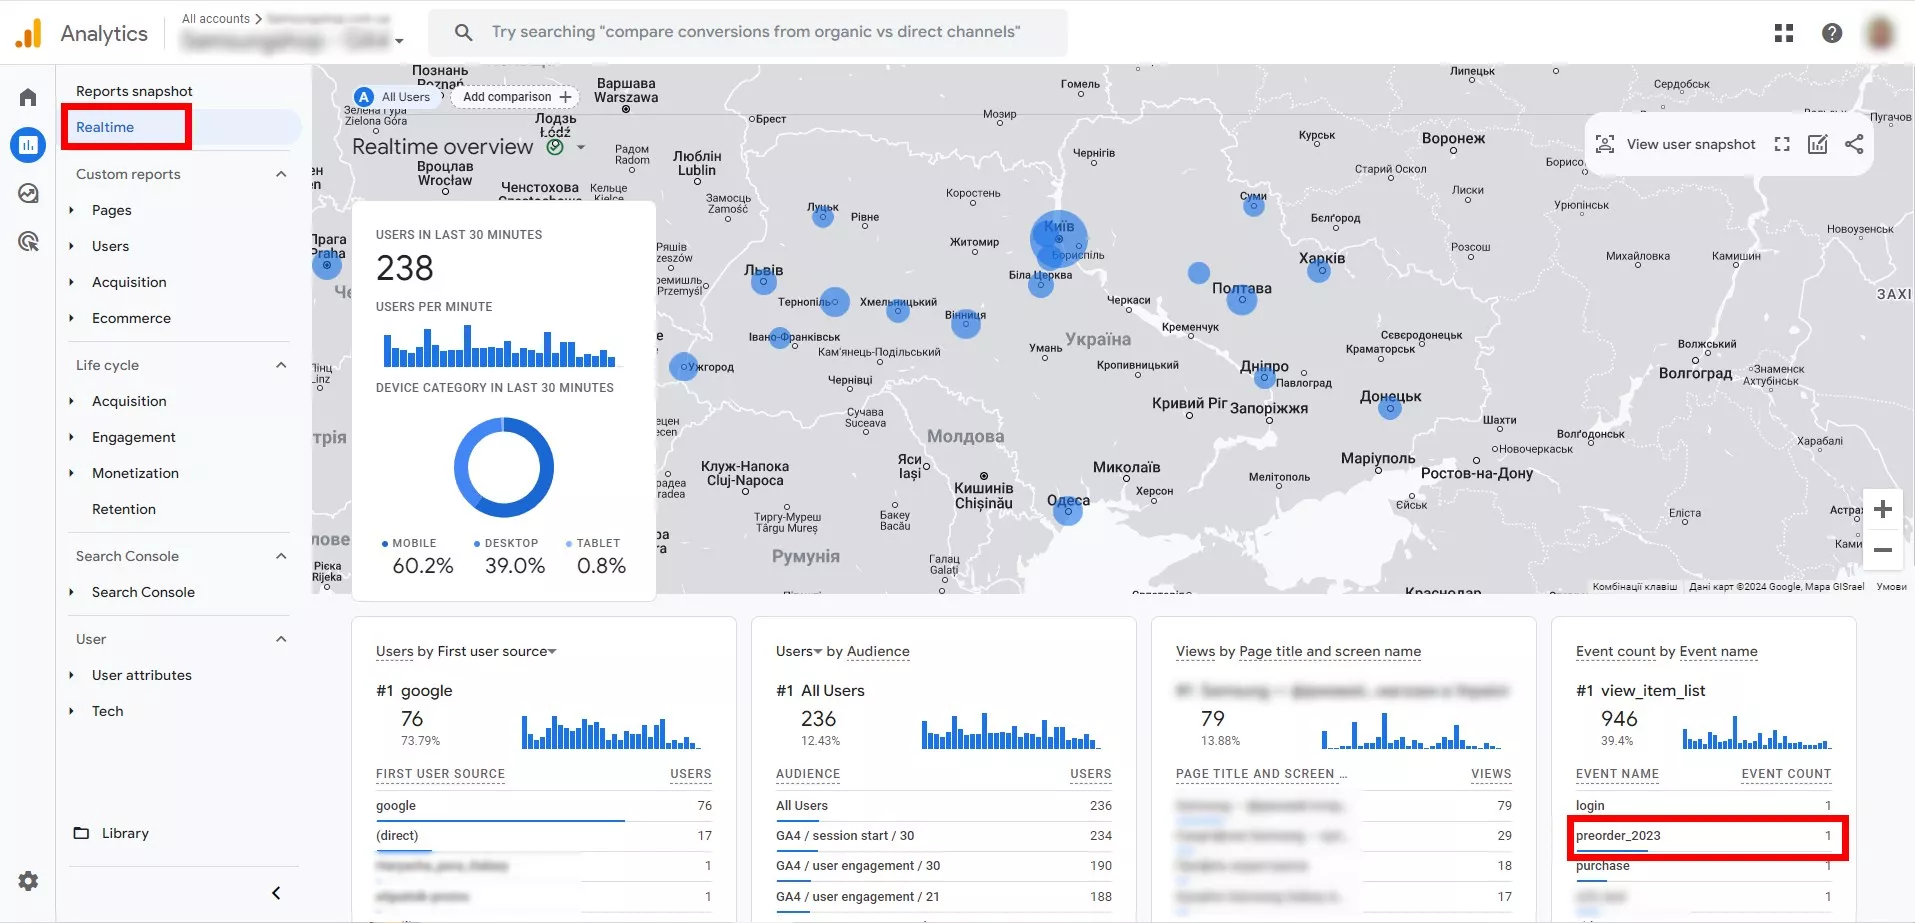The width and height of the screenshot is (1915, 923).
Task: Open Admin settings gear icon
Action: (28, 881)
